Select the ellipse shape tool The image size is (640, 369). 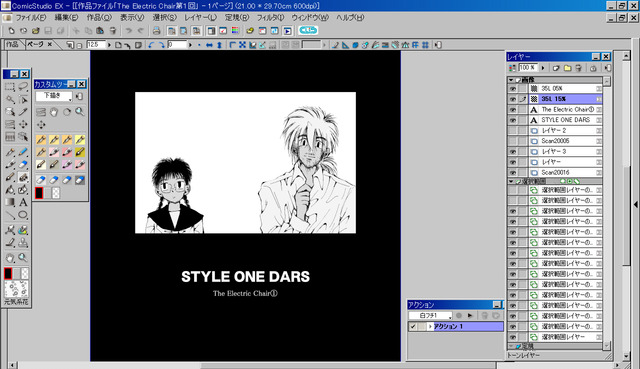coord(23,215)
